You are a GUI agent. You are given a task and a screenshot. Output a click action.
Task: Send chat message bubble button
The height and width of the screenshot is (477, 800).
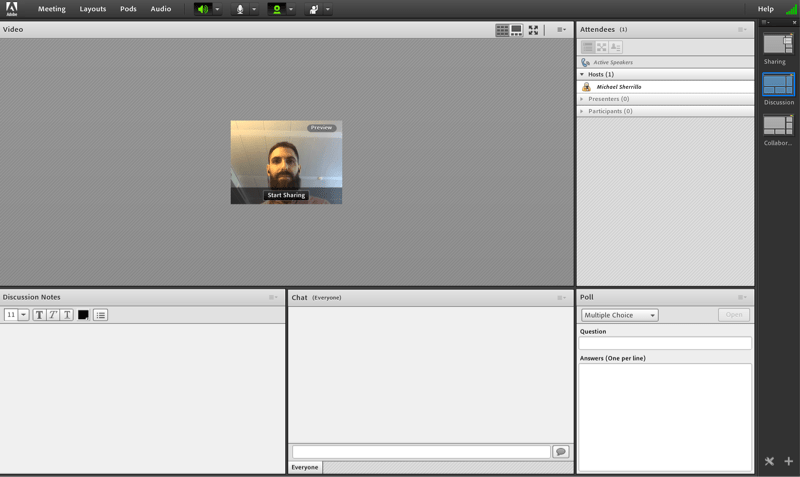pyautogui.click(x=561, y=451)
